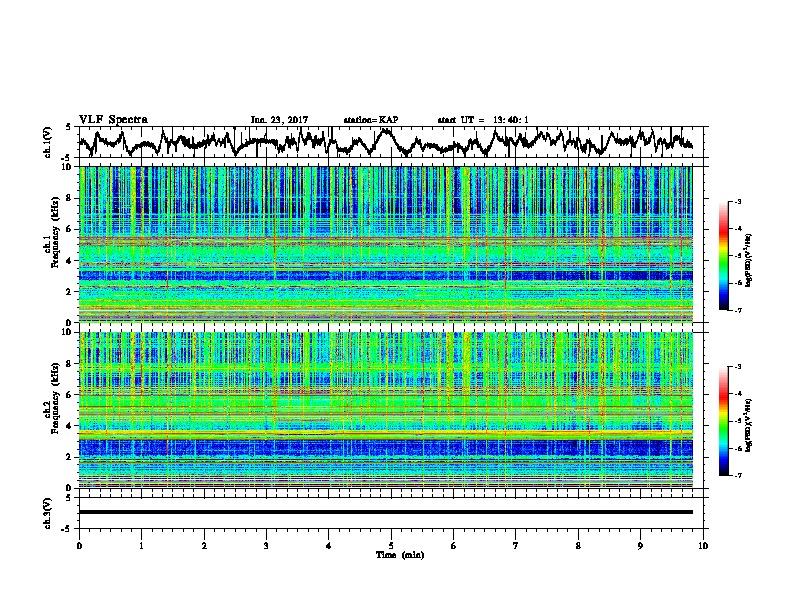
Task: Click the time axis tick label 4
Action: [x=329, y=546]
